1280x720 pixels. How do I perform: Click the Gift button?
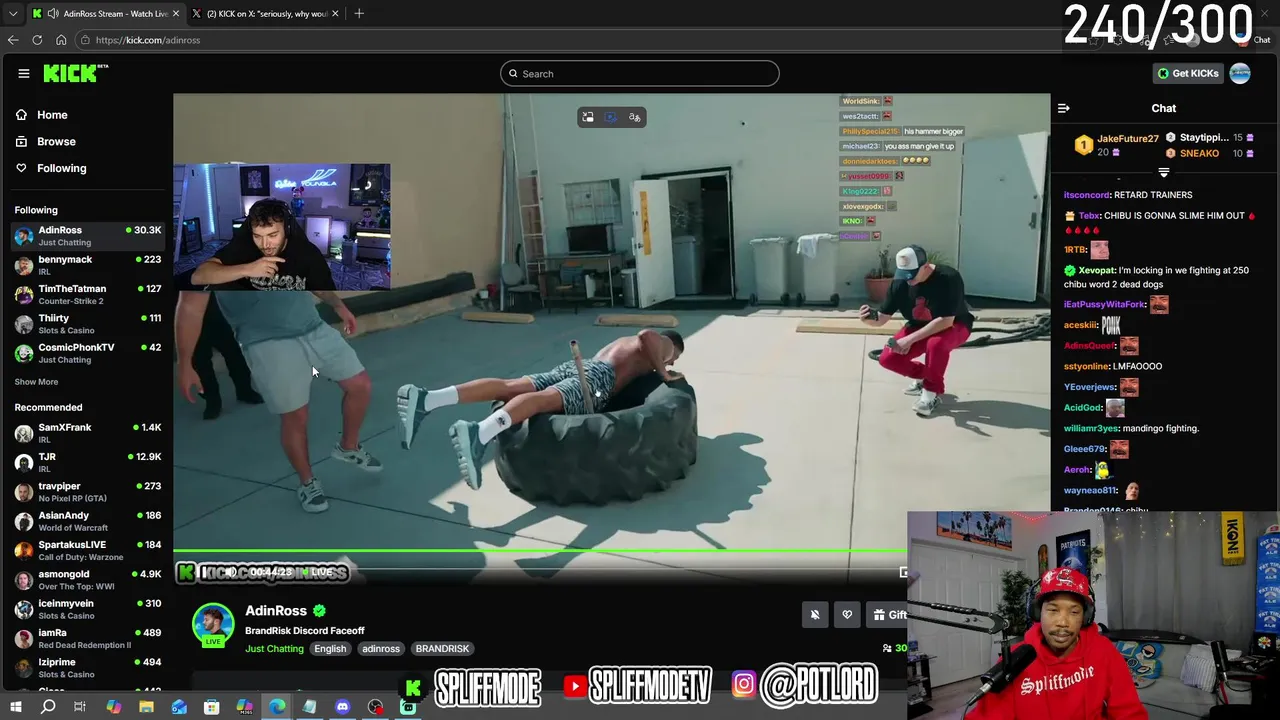pos(889,615)
